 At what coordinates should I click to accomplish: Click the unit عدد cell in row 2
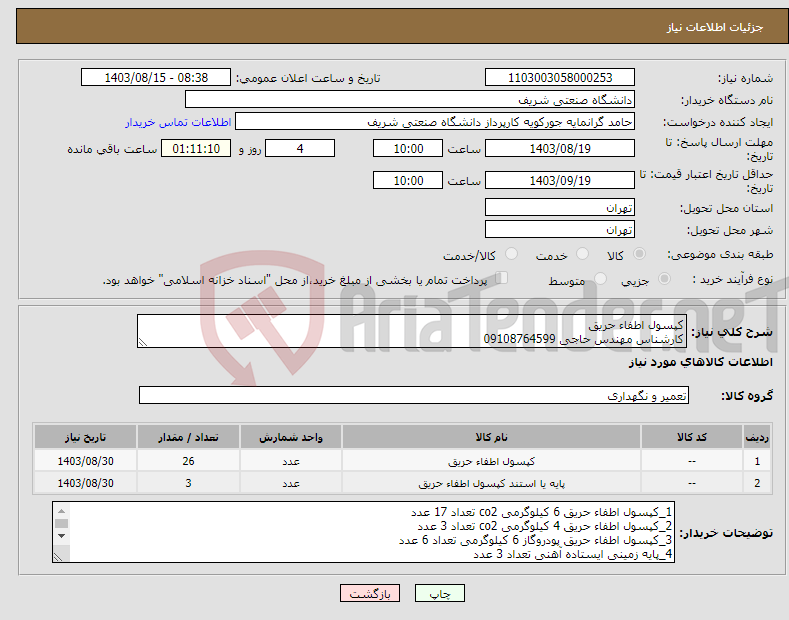pos(290,483)
